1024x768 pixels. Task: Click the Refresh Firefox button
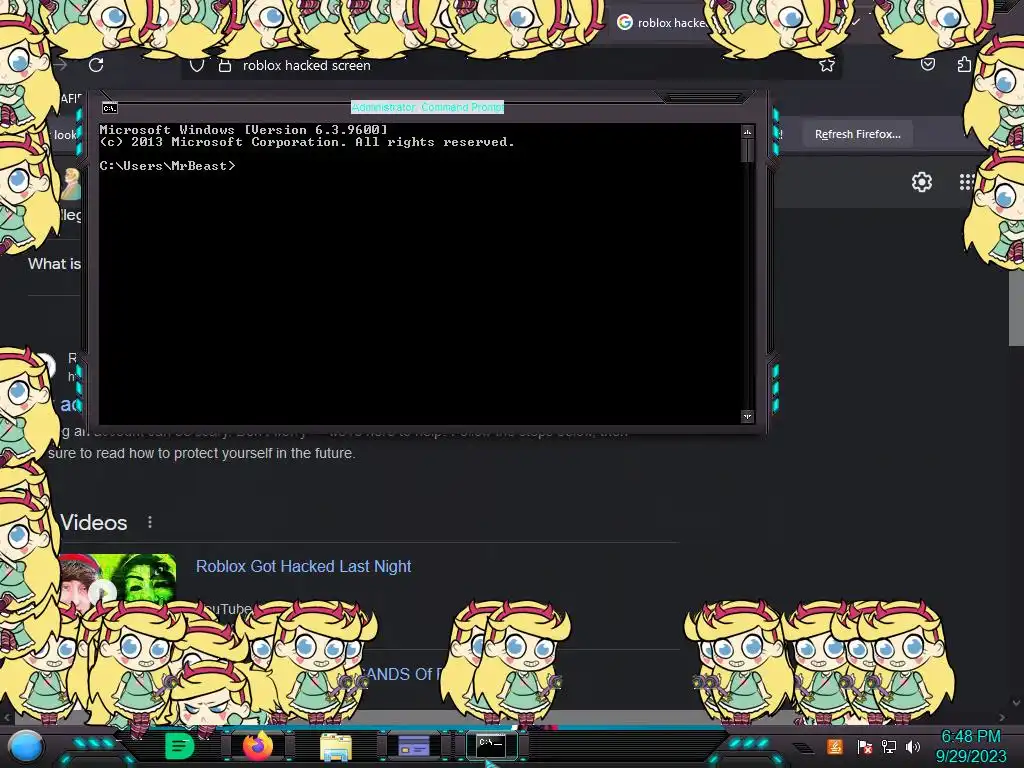857,134
